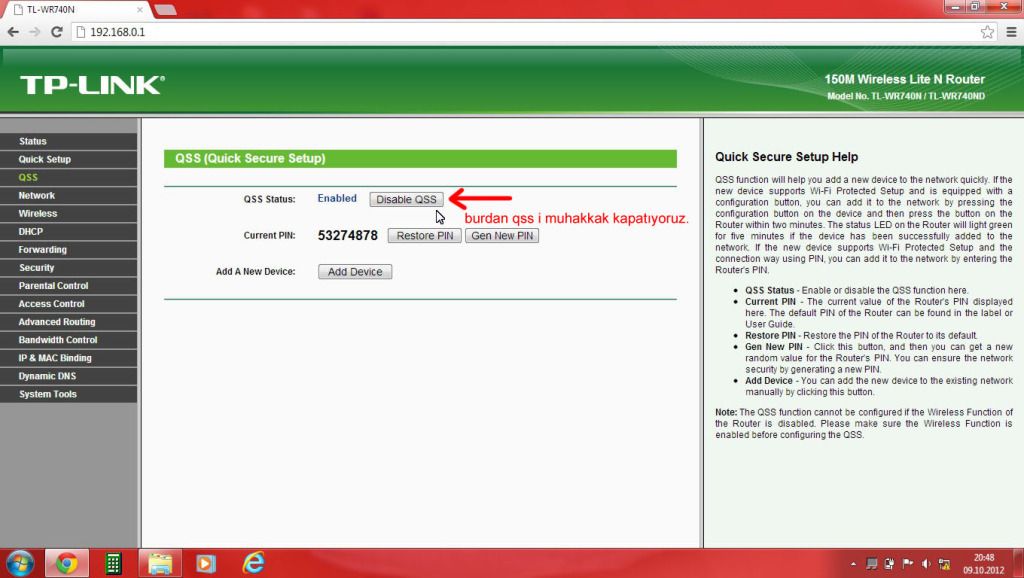Generate a new PIN with Gen New PIN
The width and height of the screenshot is (1024, 578).
(502, 236)
